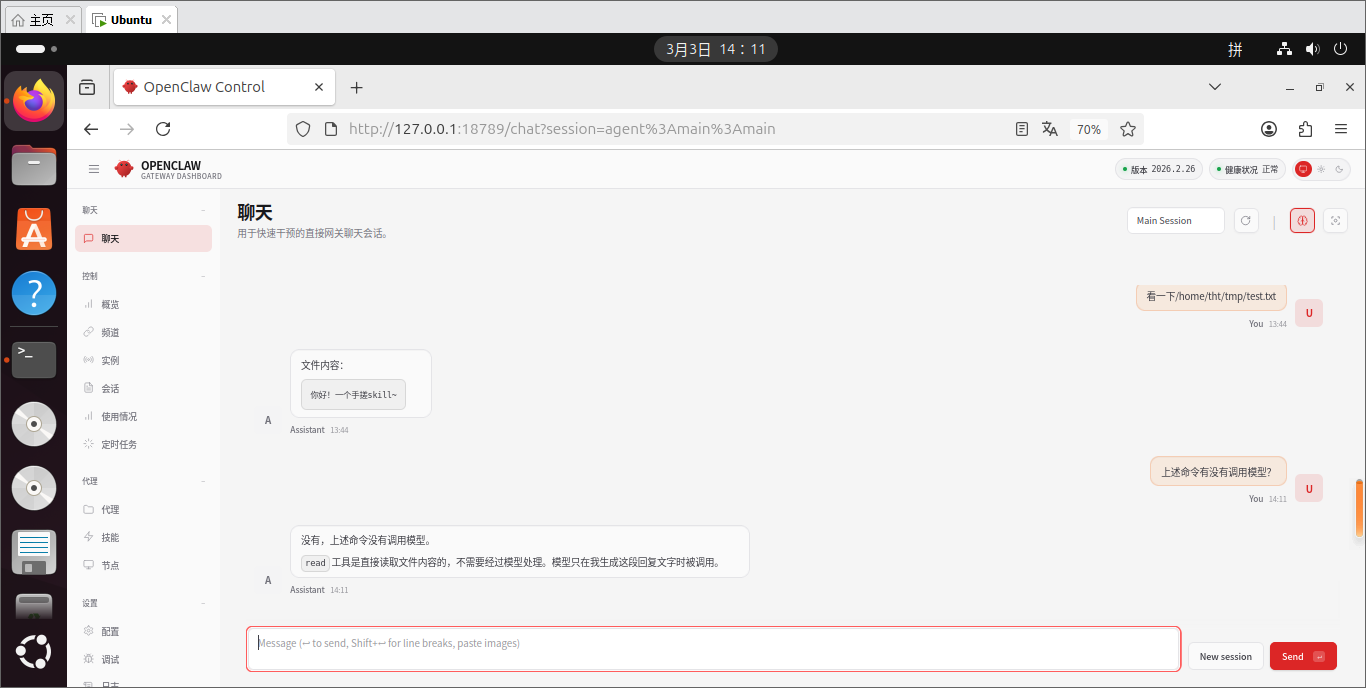Switch to dark theme moon icon
The width and height of the screenshot is (1366, 688).
[1339, 169]
